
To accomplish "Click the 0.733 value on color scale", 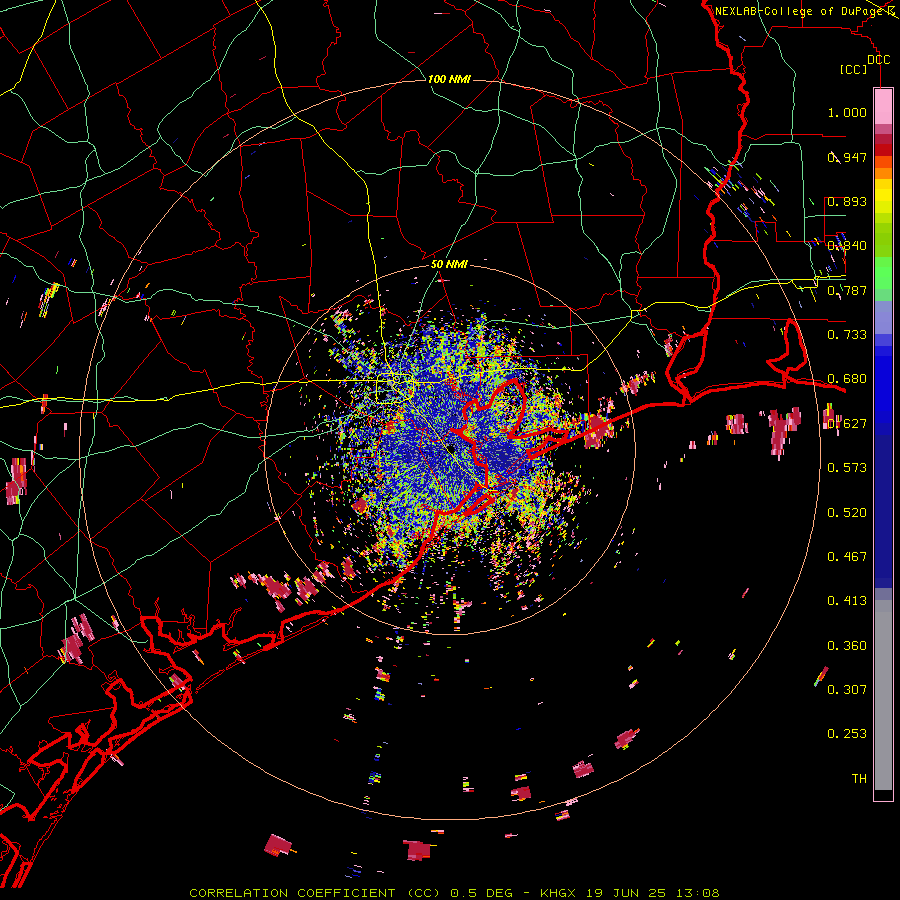I will (847, 335).
